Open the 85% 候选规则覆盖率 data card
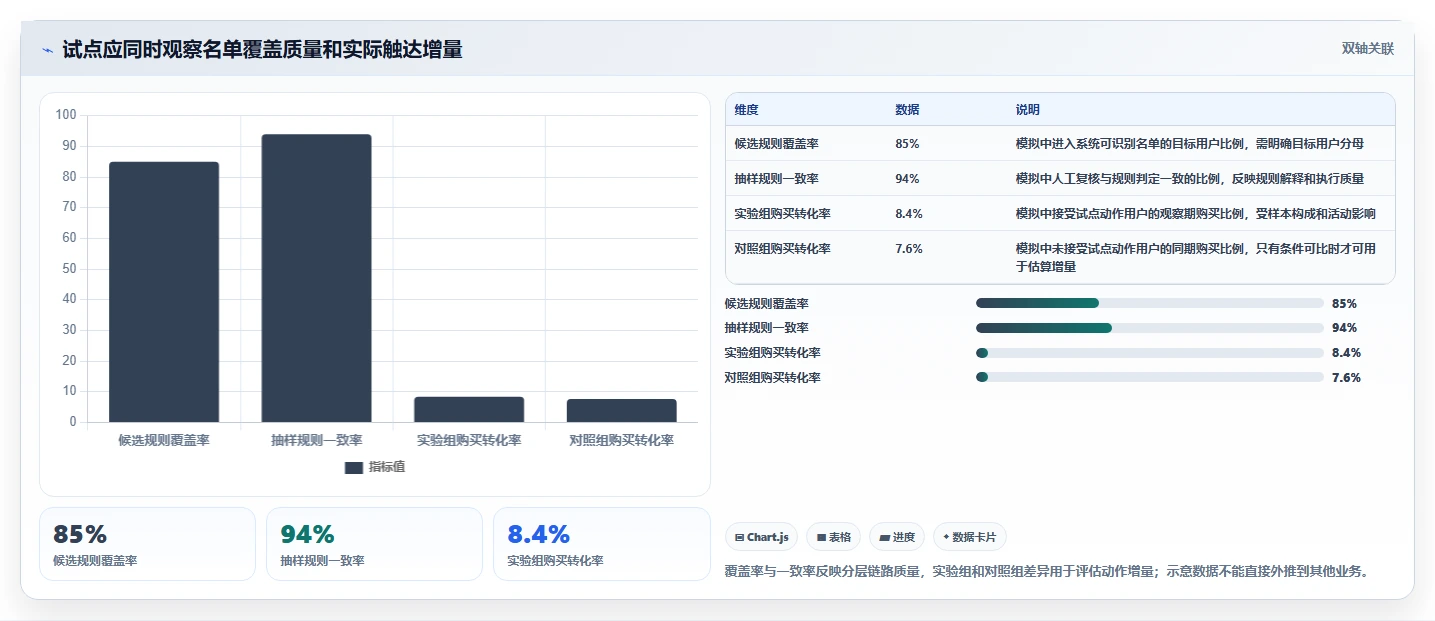 tap(148, 544)
